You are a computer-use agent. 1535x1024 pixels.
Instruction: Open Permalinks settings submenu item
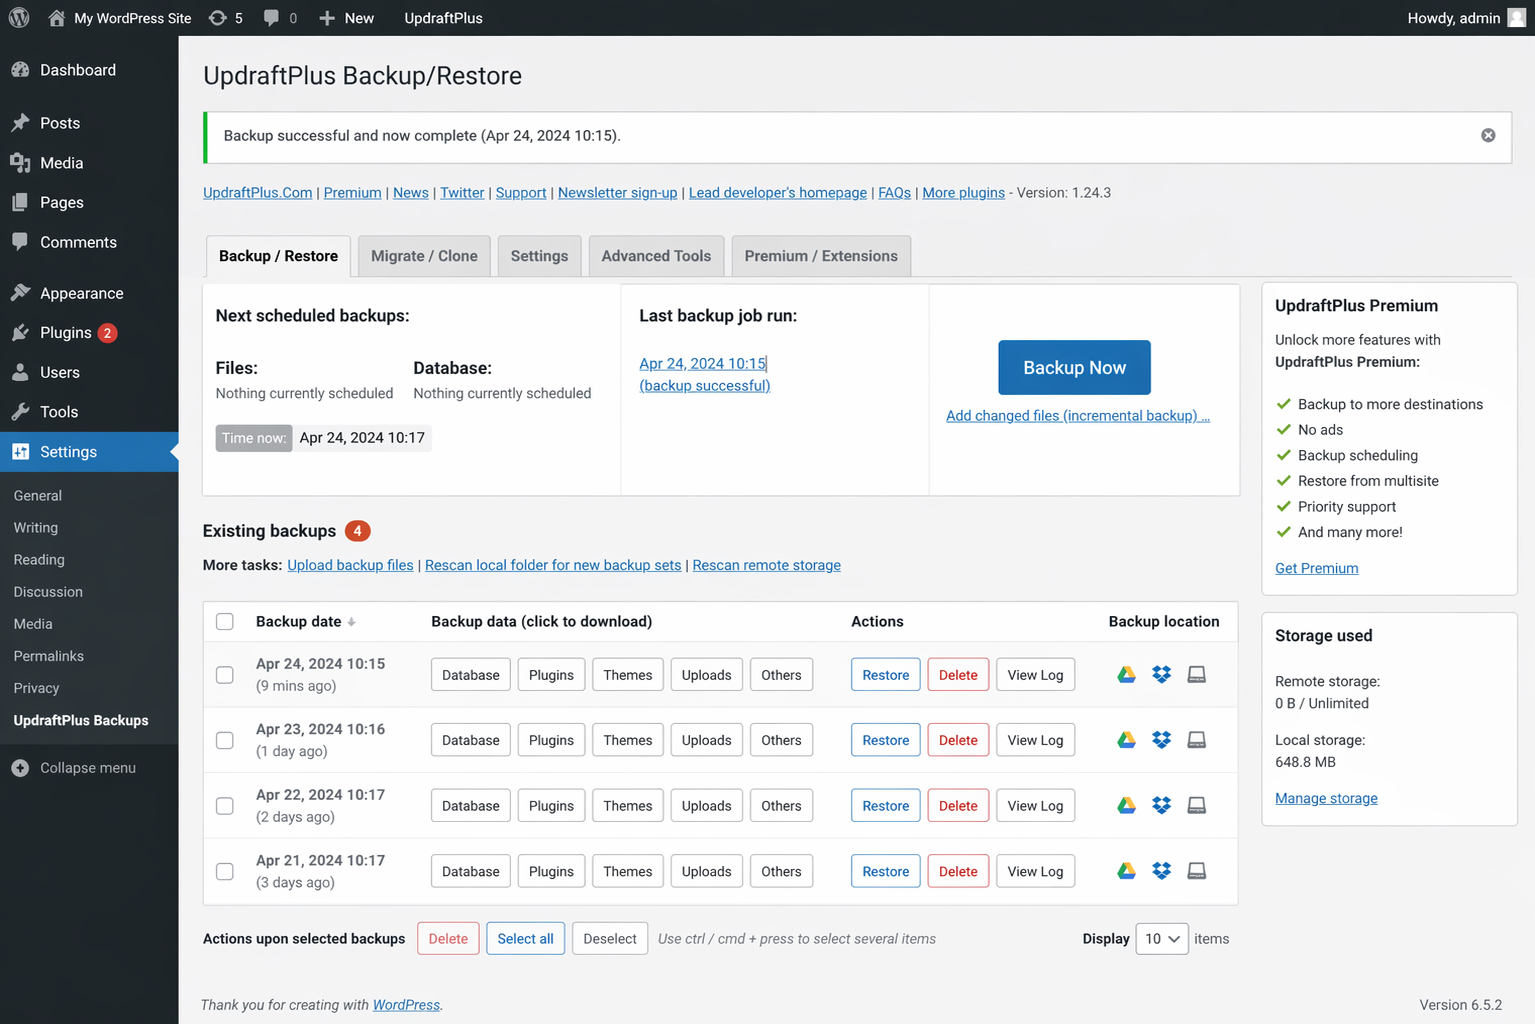49,656
